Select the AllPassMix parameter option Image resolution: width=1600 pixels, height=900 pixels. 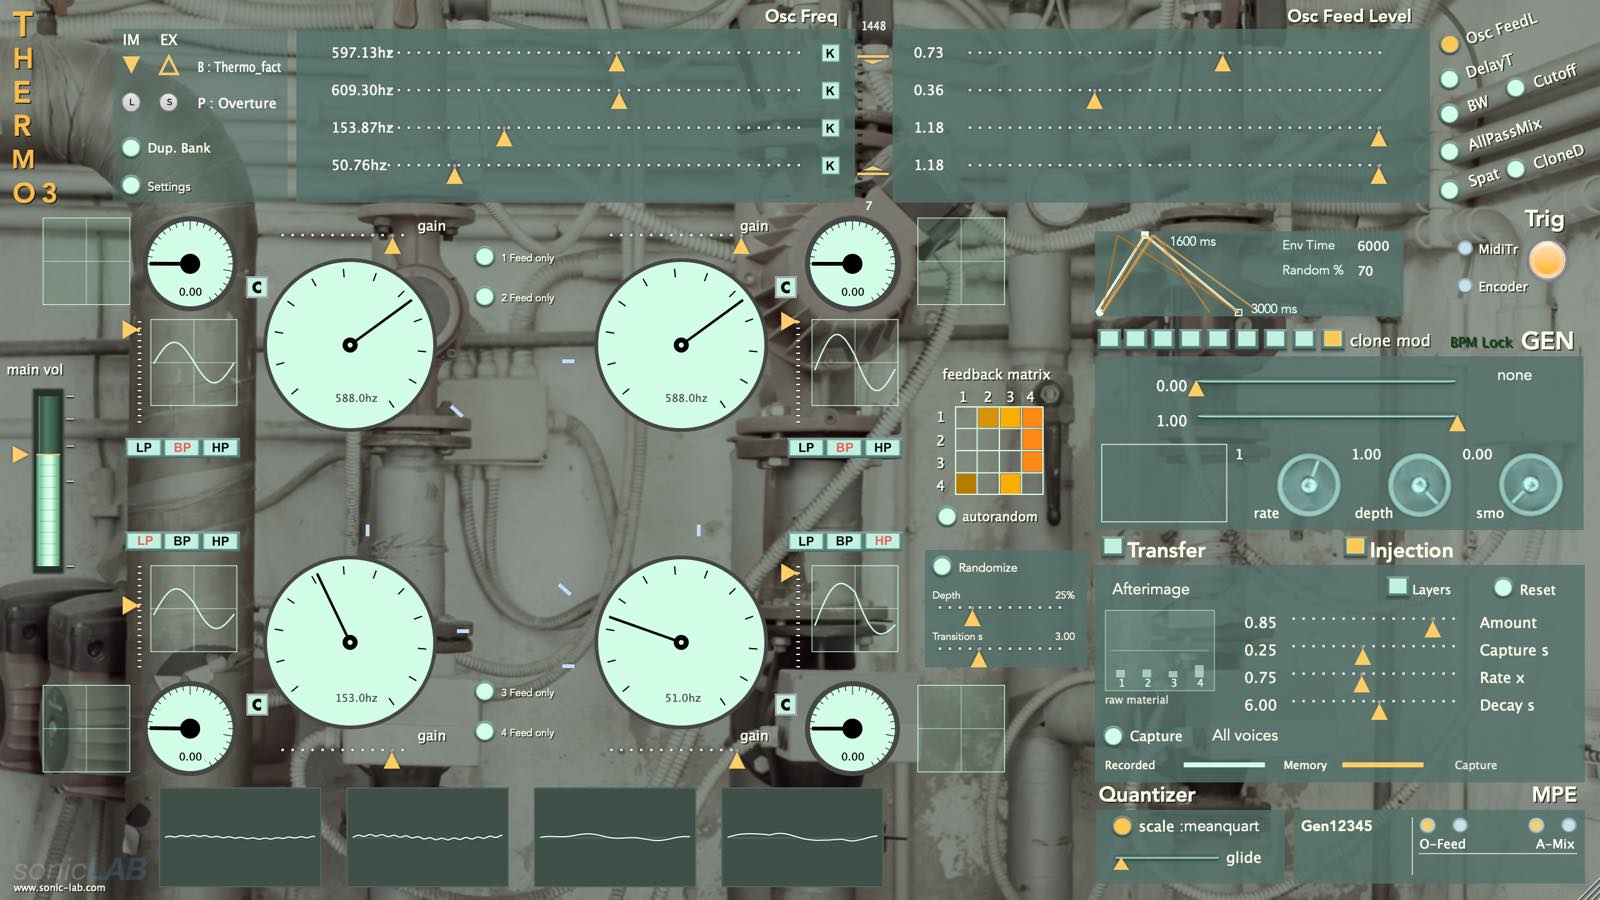pos(1449,151)
